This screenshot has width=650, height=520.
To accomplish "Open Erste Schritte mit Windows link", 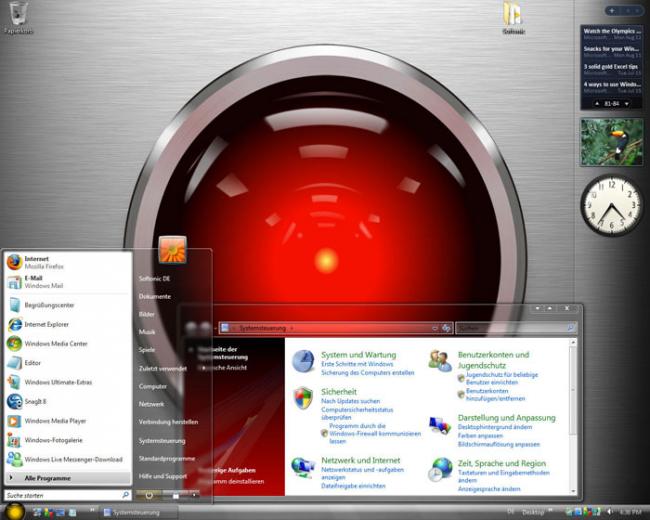I will [x=357, y=364].
